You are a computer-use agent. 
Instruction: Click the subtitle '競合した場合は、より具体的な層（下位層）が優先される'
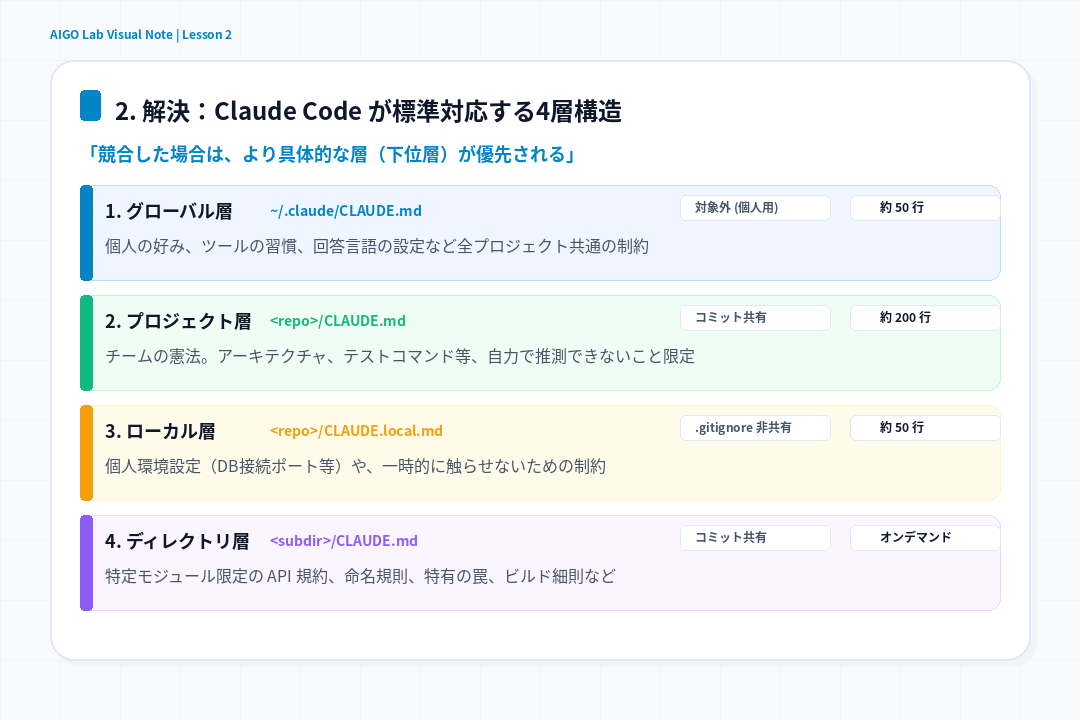[x=331, y=154]
